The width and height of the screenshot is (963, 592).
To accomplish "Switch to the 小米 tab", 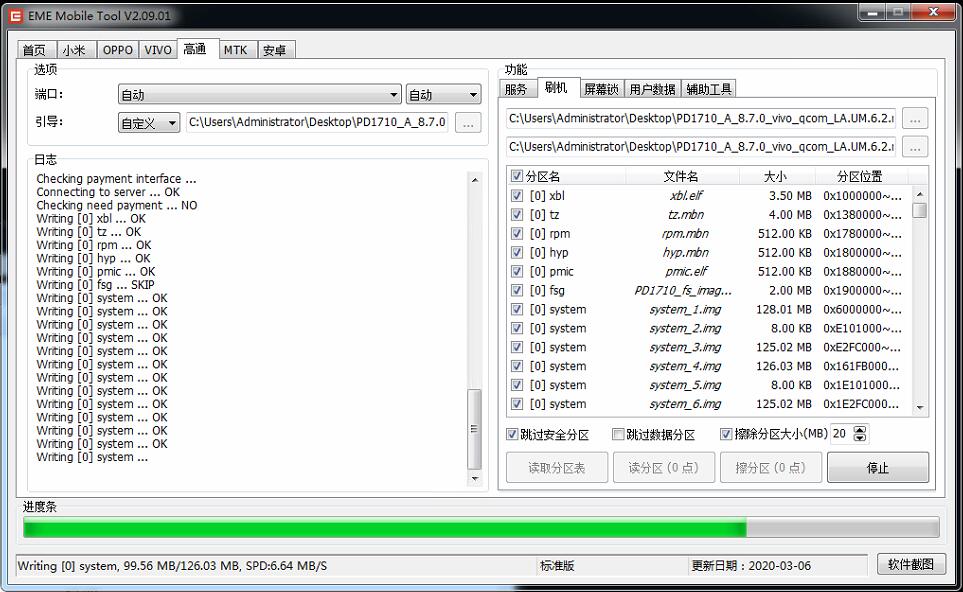I will (74, 50).
